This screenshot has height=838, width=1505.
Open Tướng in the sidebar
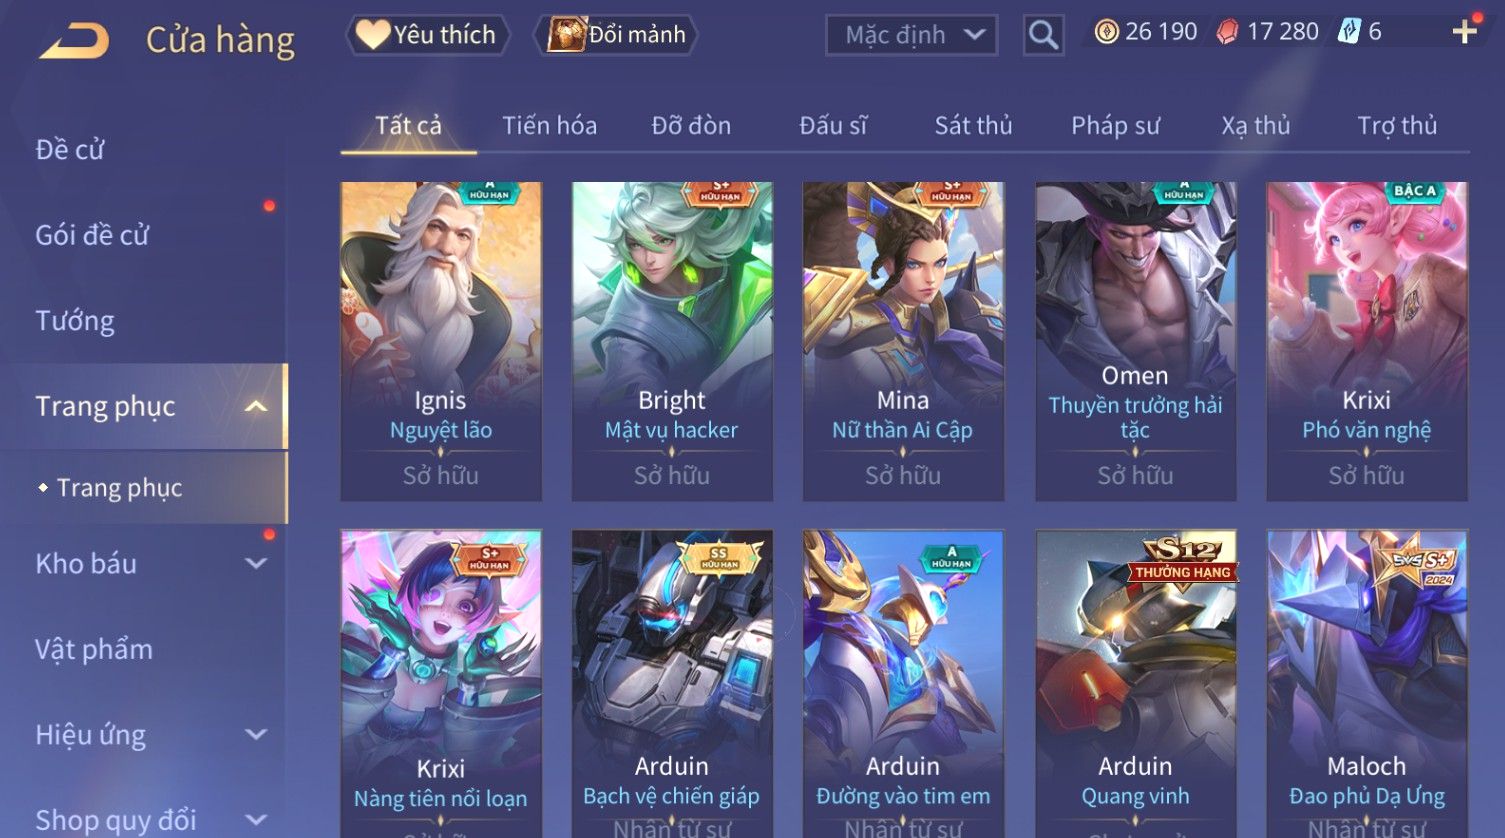(75, 321)
